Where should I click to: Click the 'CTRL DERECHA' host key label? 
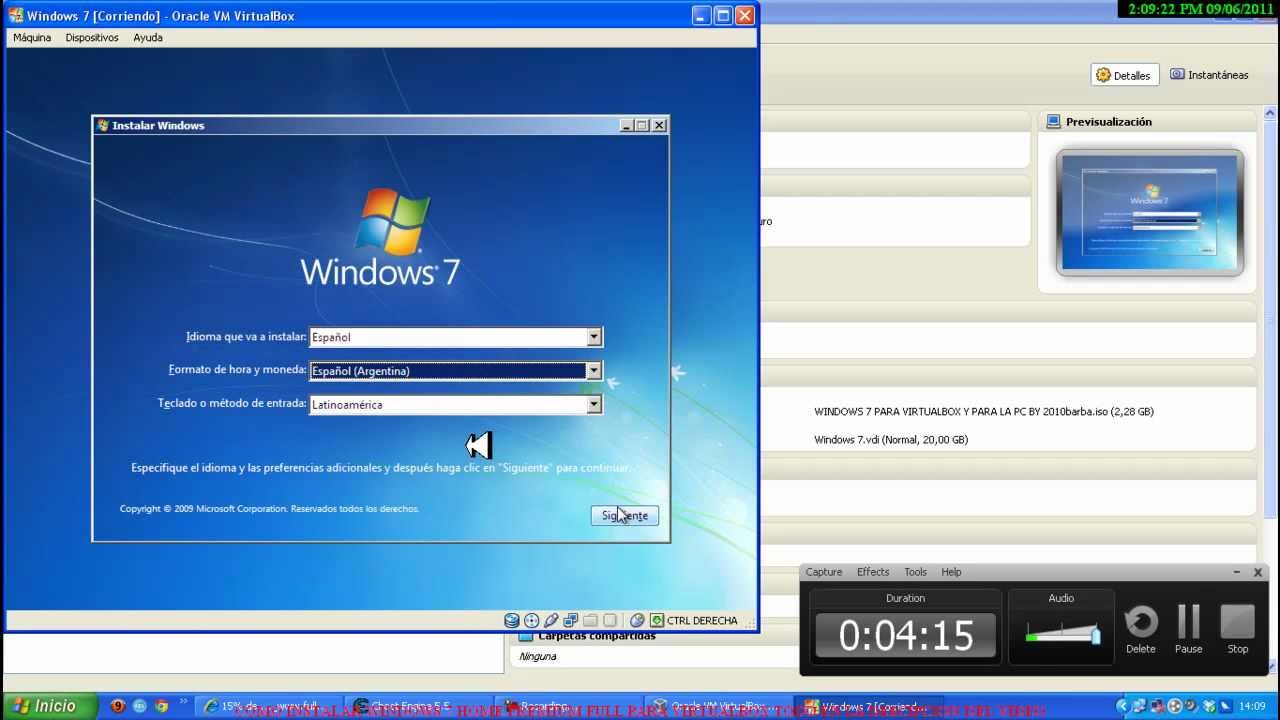coord(702,620)
